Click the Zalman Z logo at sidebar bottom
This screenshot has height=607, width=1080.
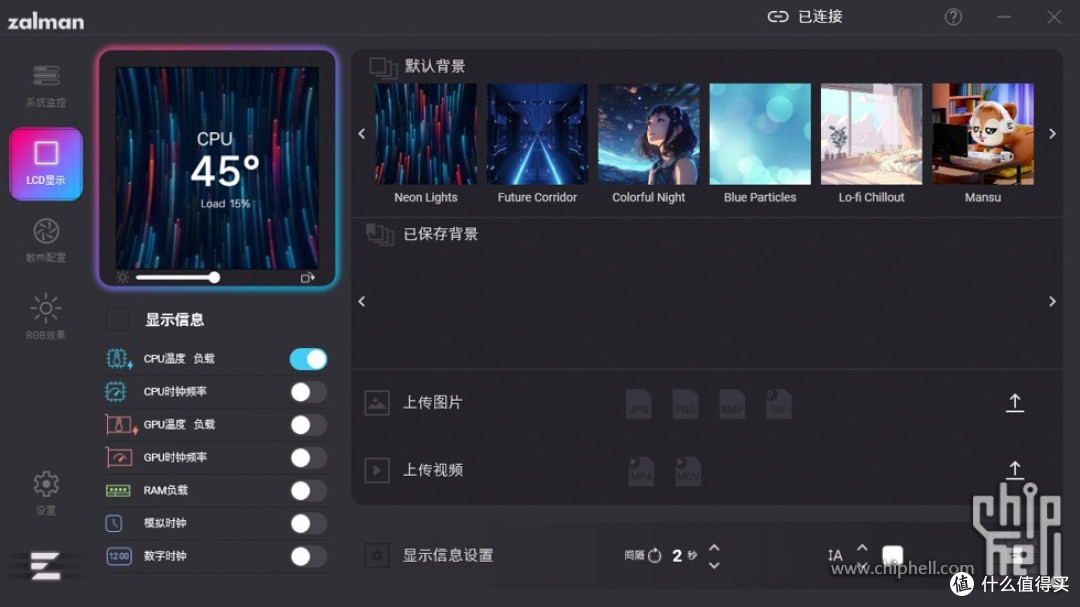coord(45,566)
